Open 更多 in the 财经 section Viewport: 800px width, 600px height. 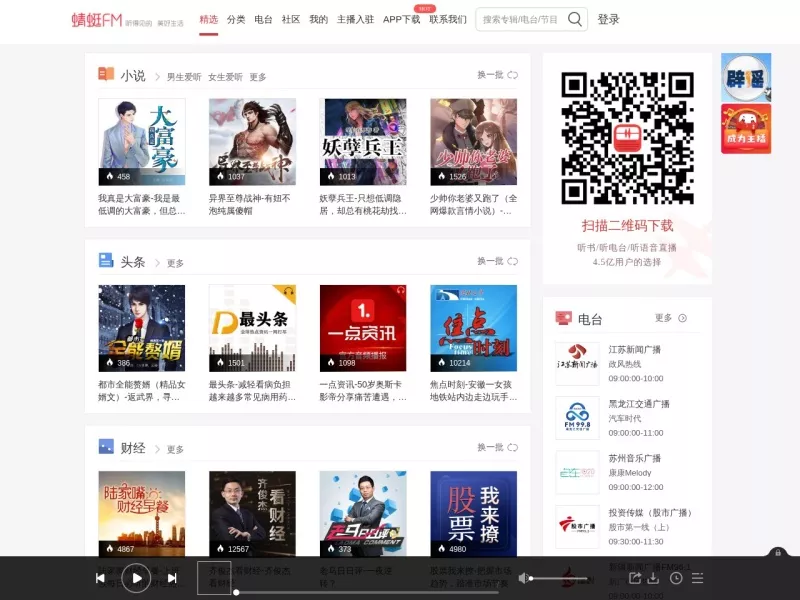tap(175, 449)
